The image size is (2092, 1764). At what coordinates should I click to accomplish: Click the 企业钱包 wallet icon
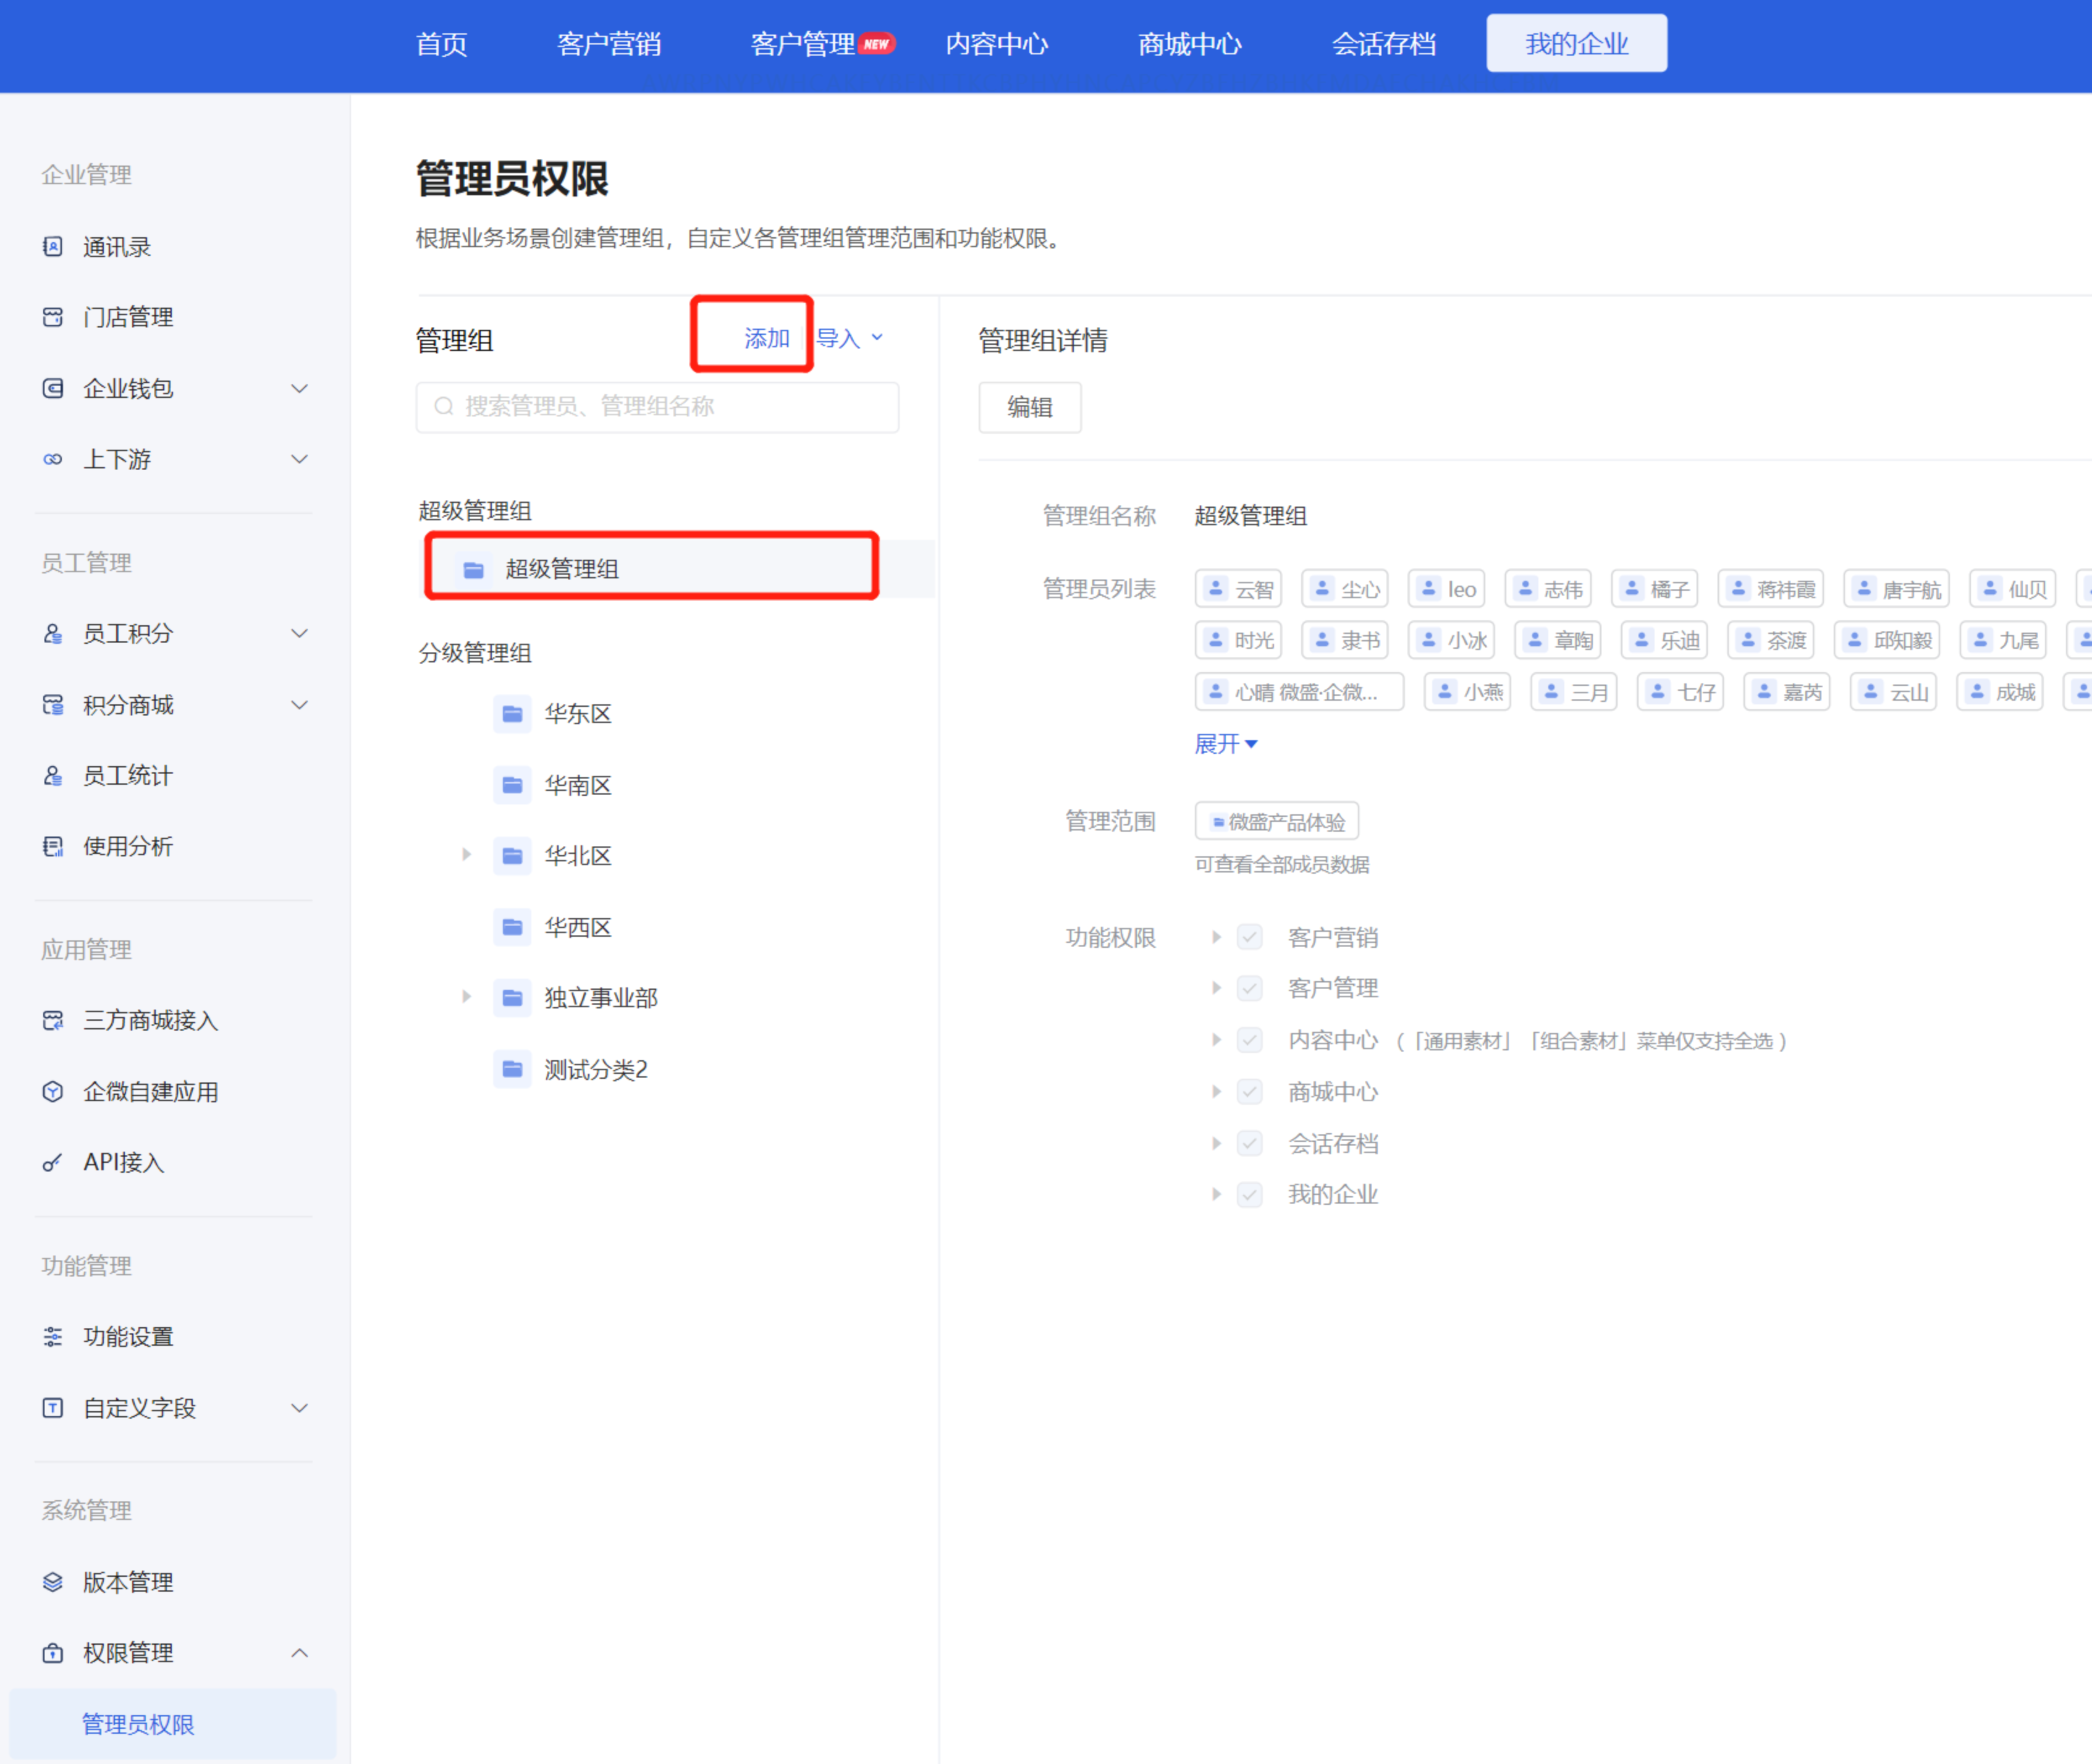53,388
